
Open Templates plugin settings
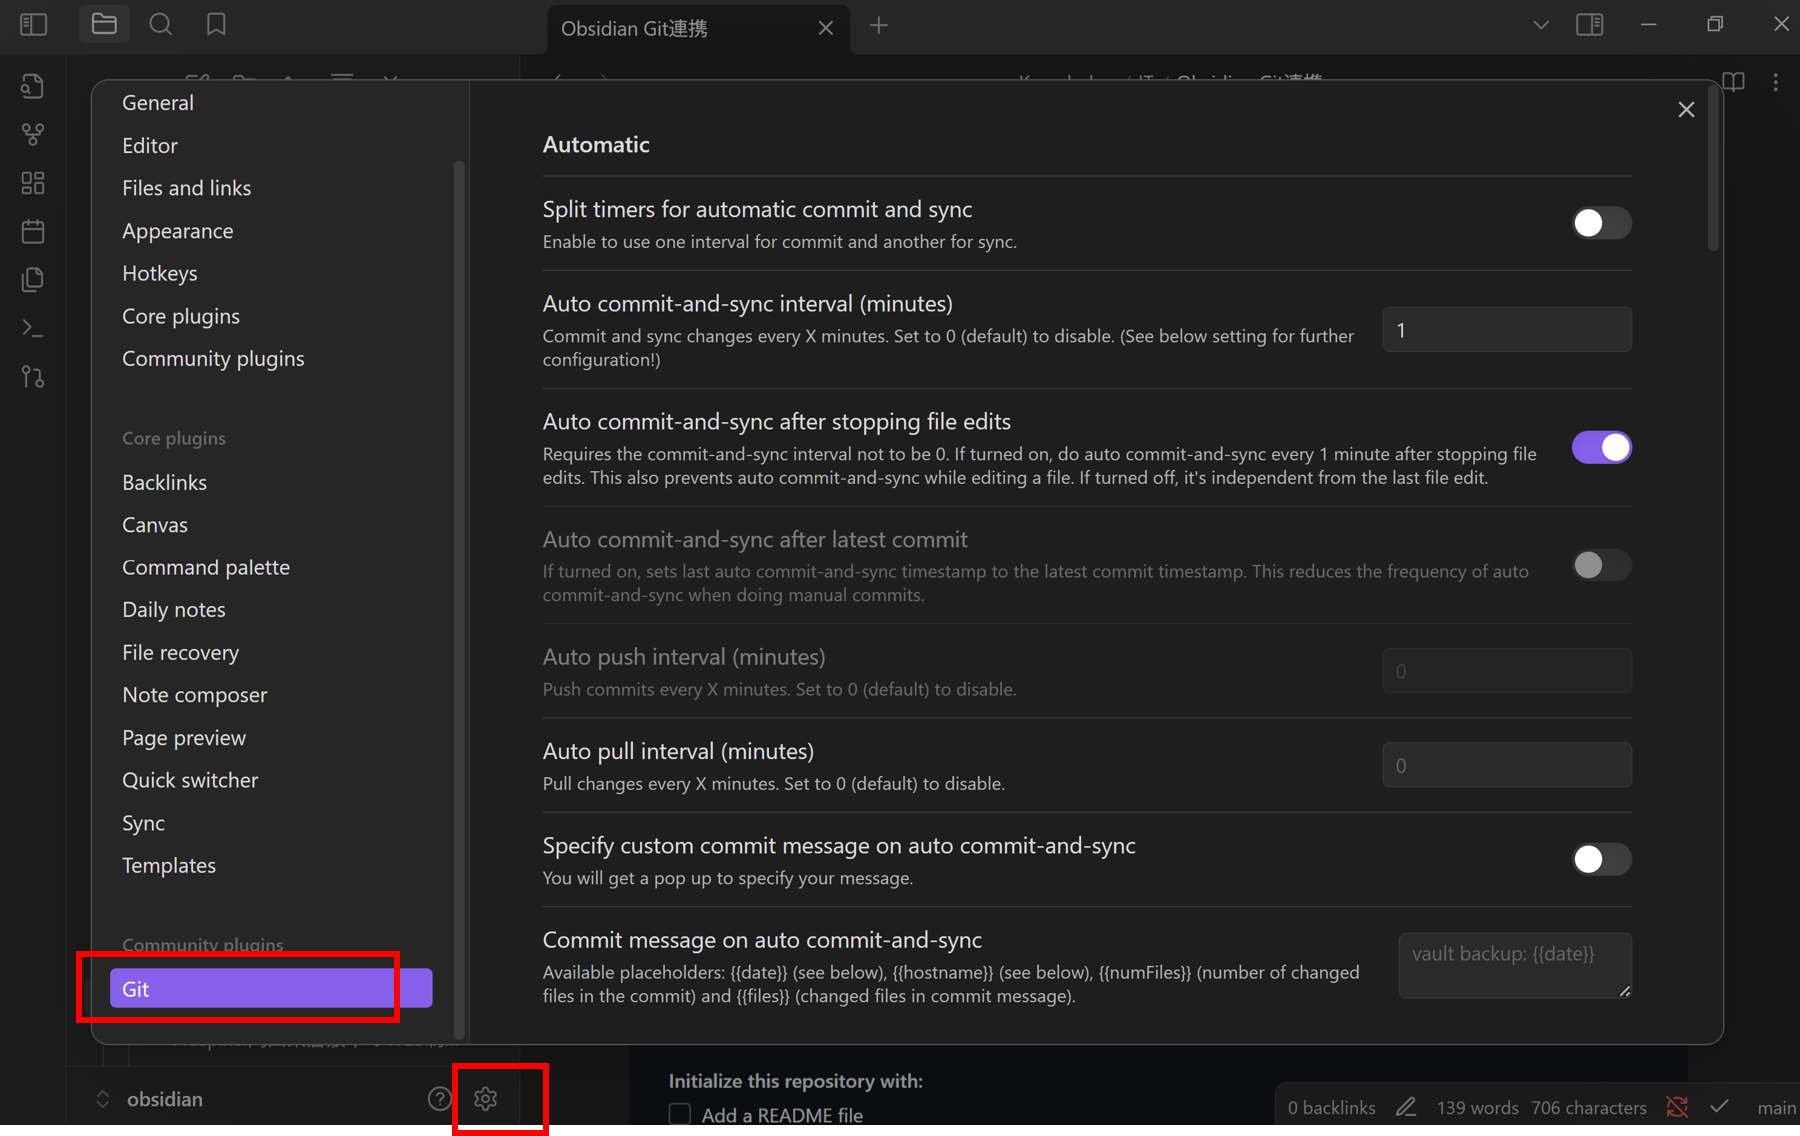click(x=169, y=865)
